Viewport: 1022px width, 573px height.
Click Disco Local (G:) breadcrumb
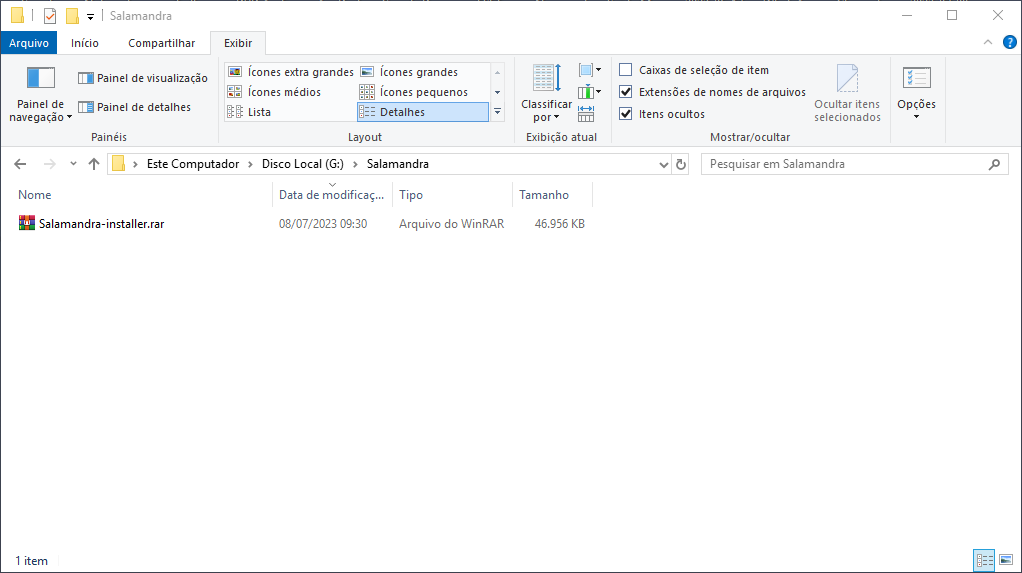coord(303,164)
